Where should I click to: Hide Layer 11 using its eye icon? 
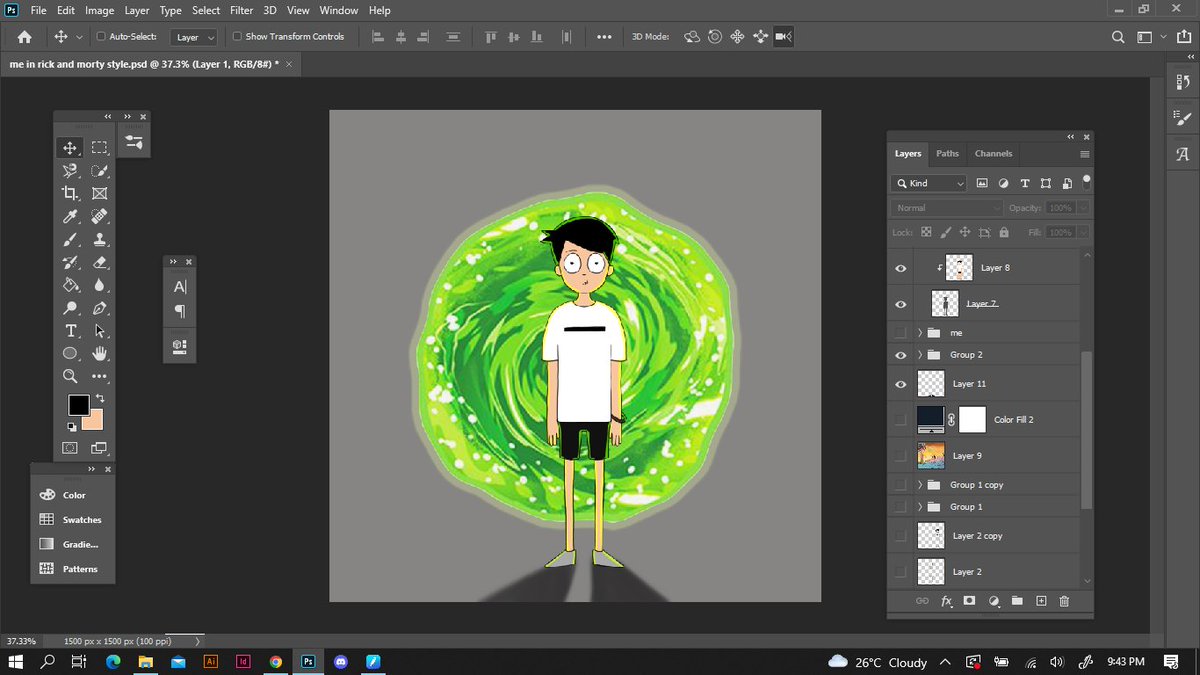click(x=901, y=384)
